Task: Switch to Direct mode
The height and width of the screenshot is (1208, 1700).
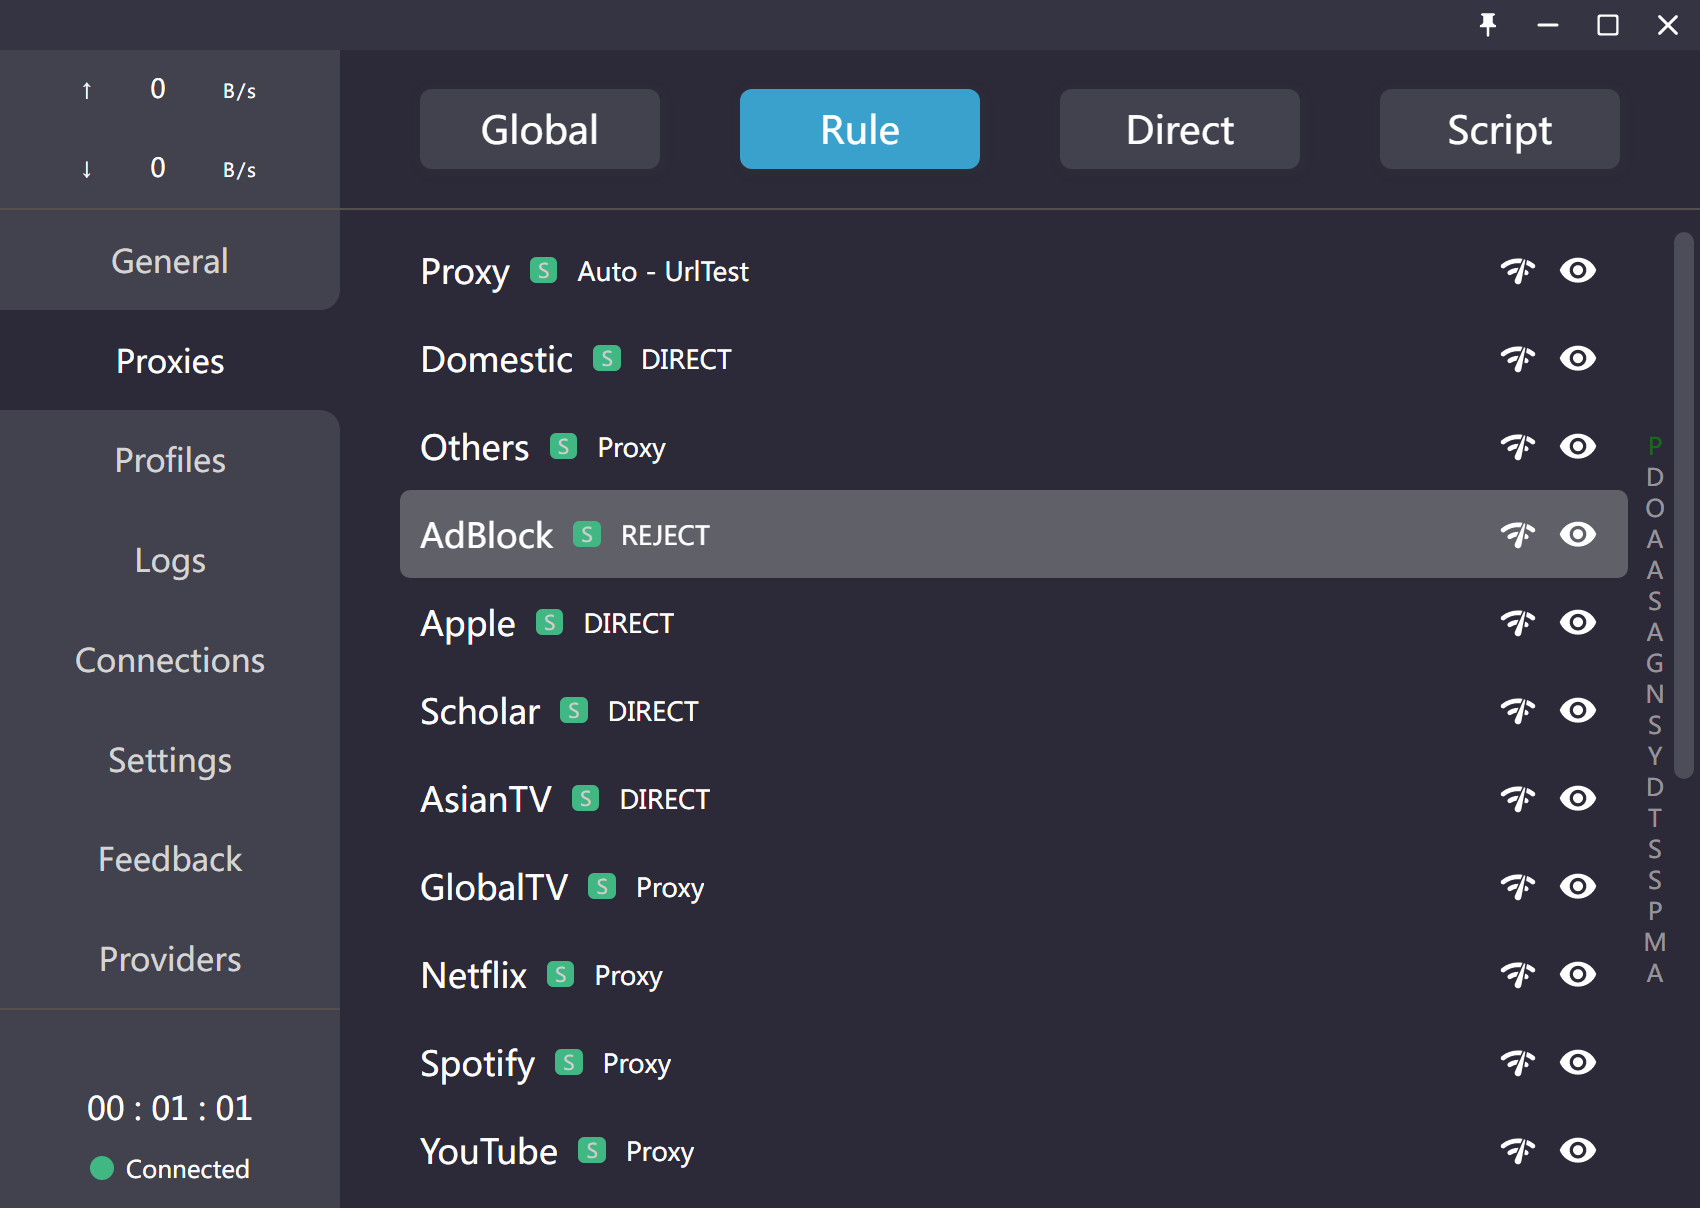Action: pos(1180,129)
